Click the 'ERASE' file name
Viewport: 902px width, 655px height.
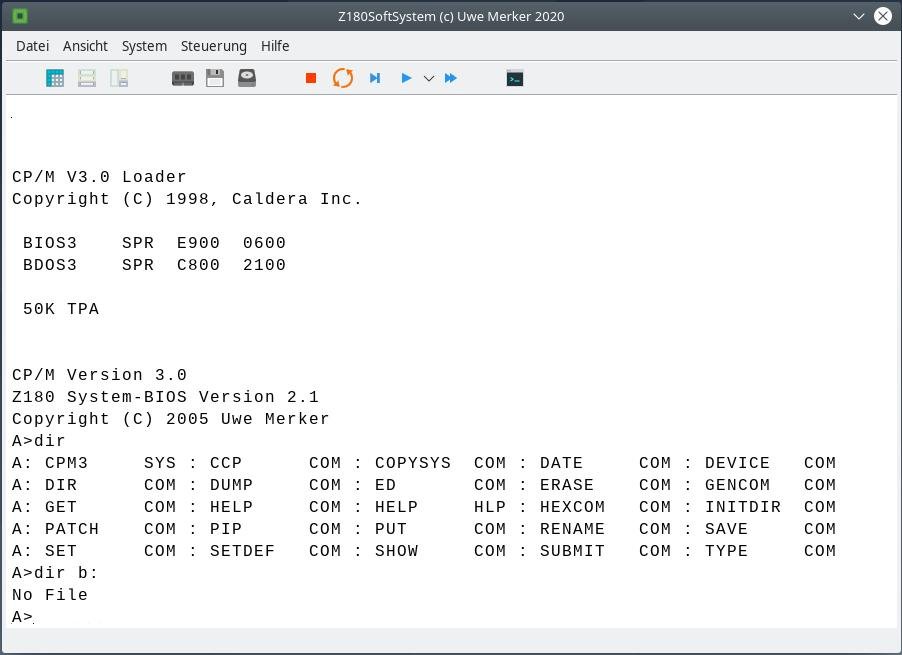point(567,485)
